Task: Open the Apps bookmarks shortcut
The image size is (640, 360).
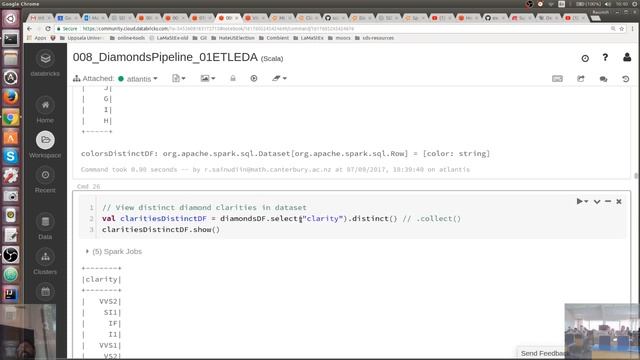Action: [37, 38]
